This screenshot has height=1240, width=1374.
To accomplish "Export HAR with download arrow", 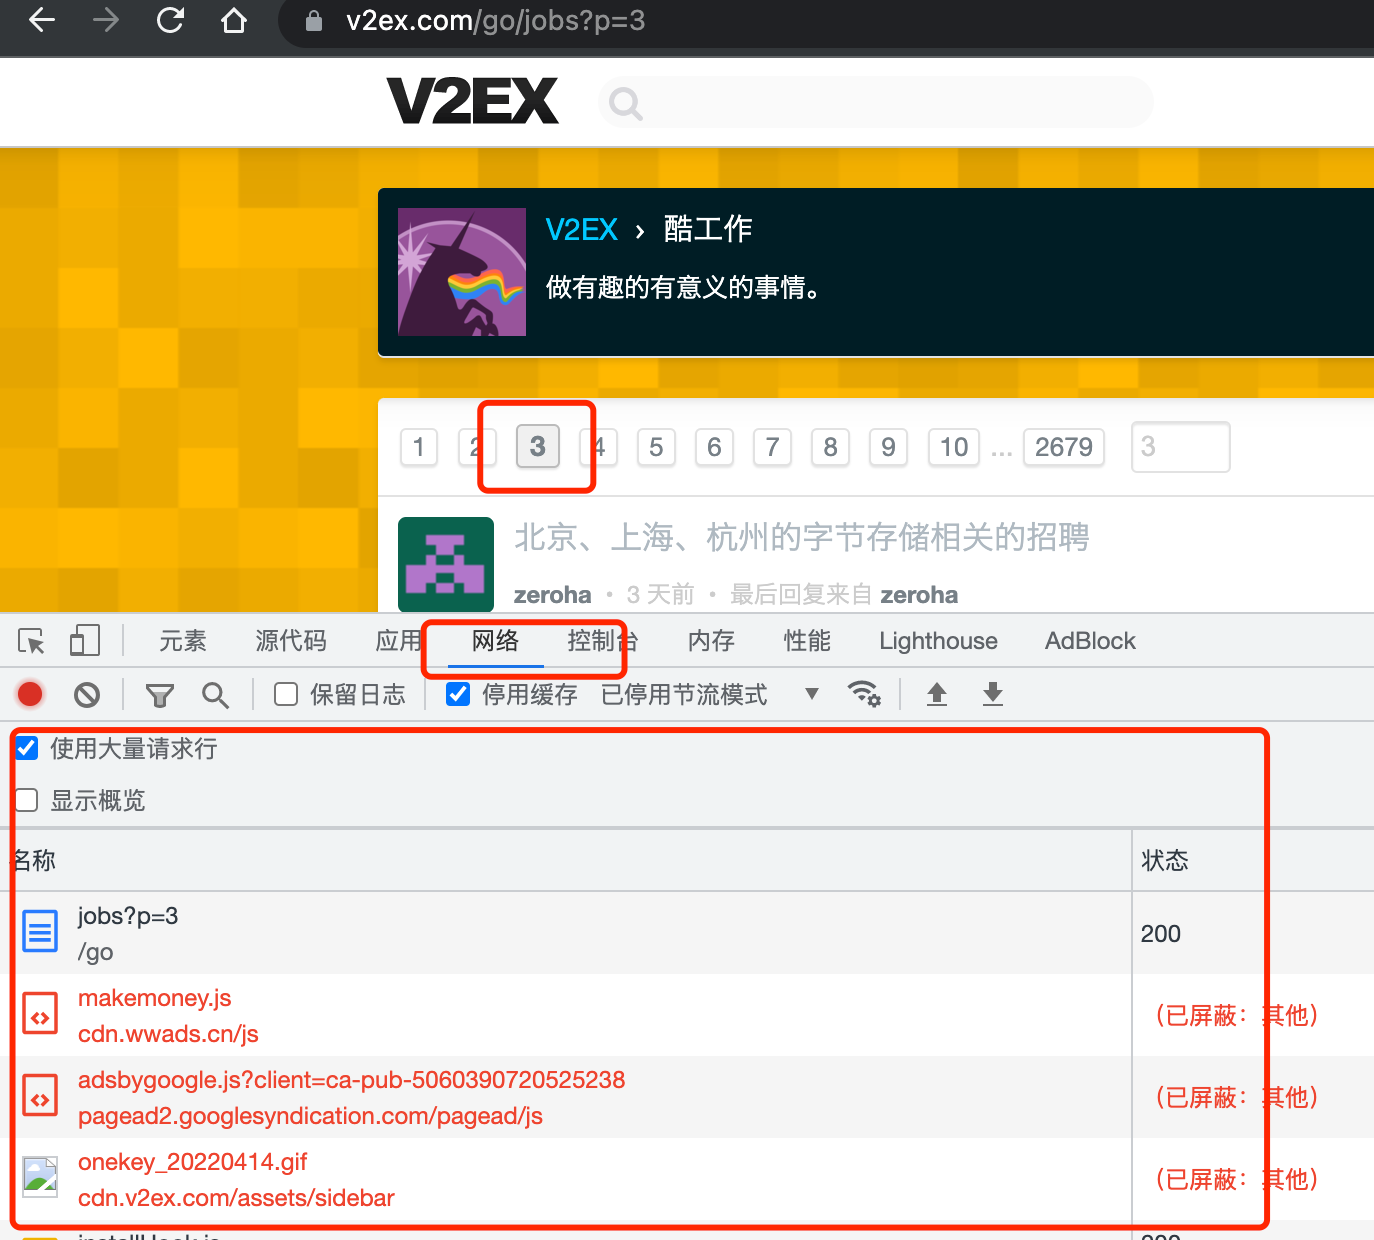I will (993, 694).
